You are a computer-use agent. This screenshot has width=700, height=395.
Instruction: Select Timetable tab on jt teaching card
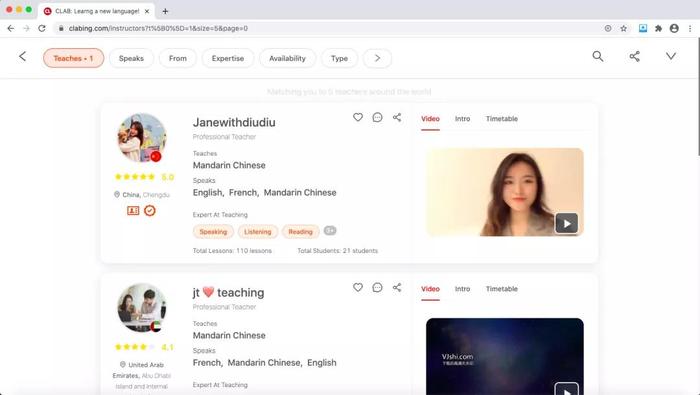[502, 289]
